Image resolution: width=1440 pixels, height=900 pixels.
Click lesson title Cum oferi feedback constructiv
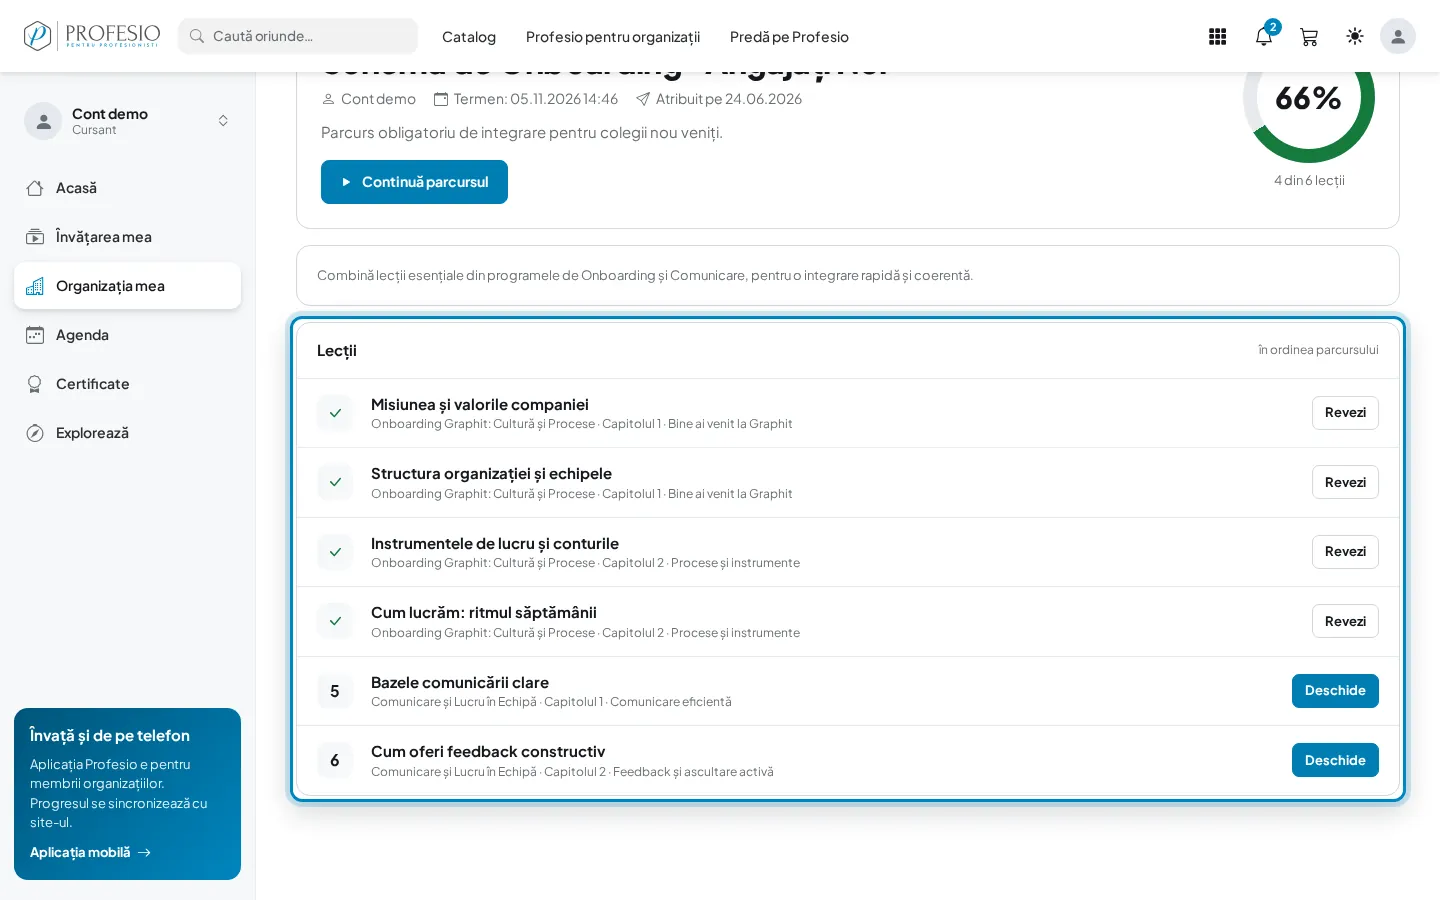488,752
